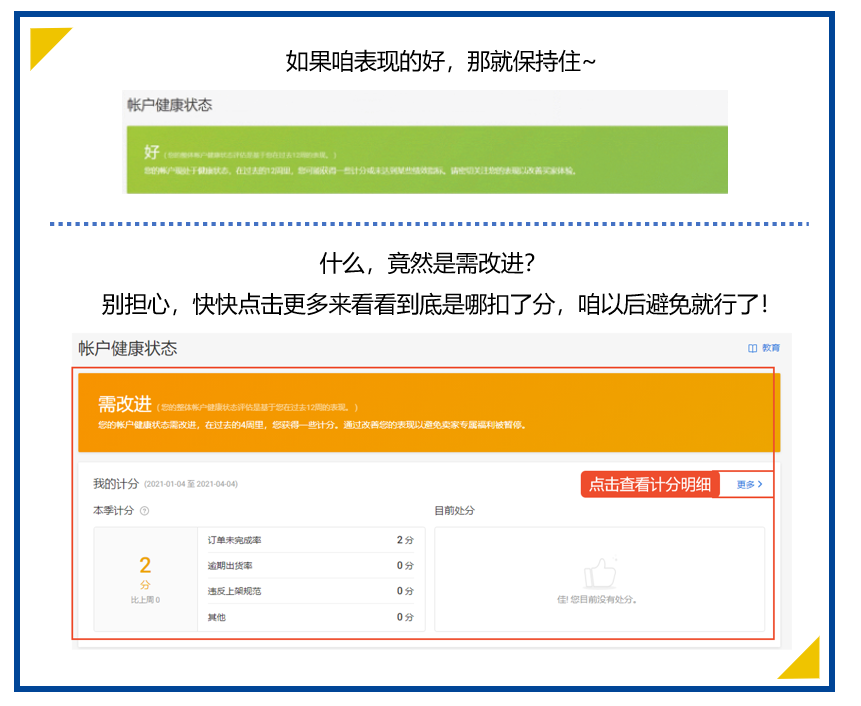Click the 更多 chevron arrow

761,485
